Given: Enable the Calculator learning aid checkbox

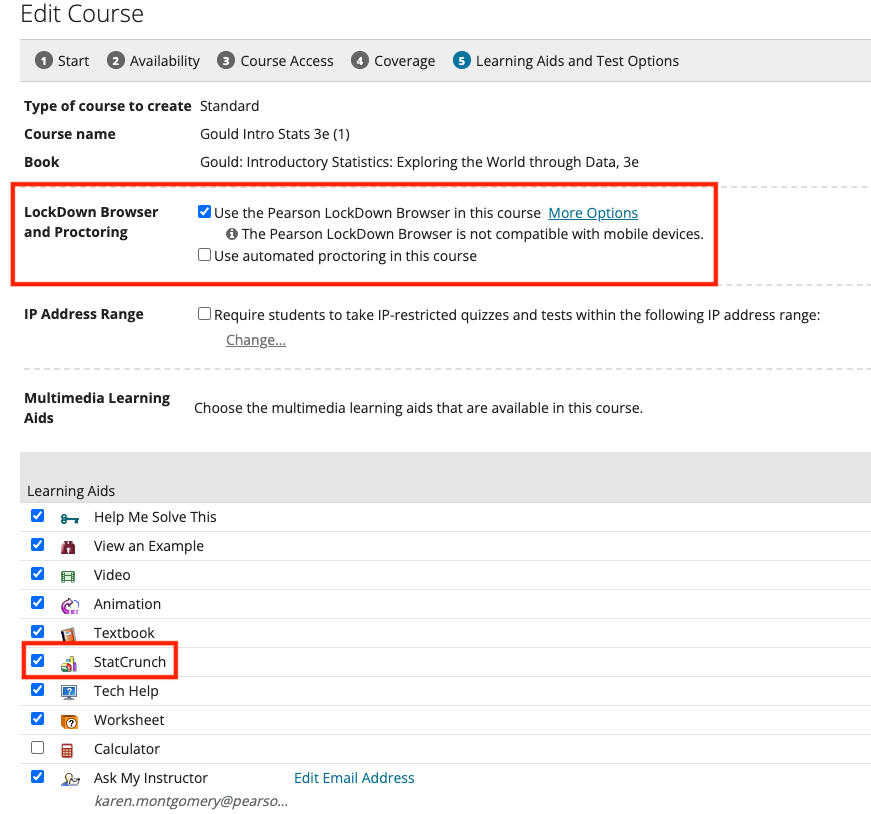Looking at the screenshot, I should click(38, 748).
